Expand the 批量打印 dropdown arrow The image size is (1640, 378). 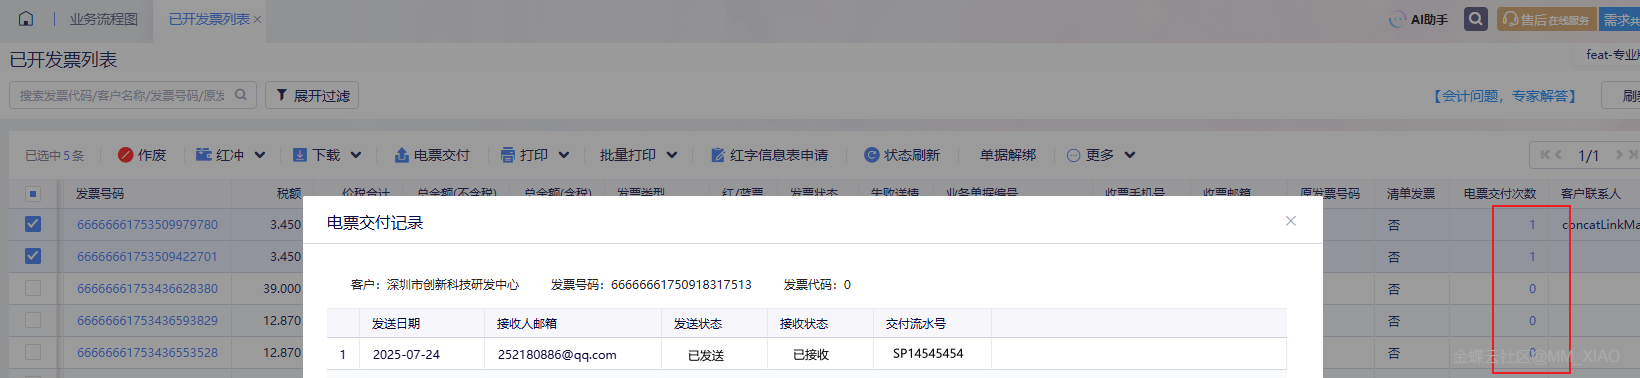[672, 155]
